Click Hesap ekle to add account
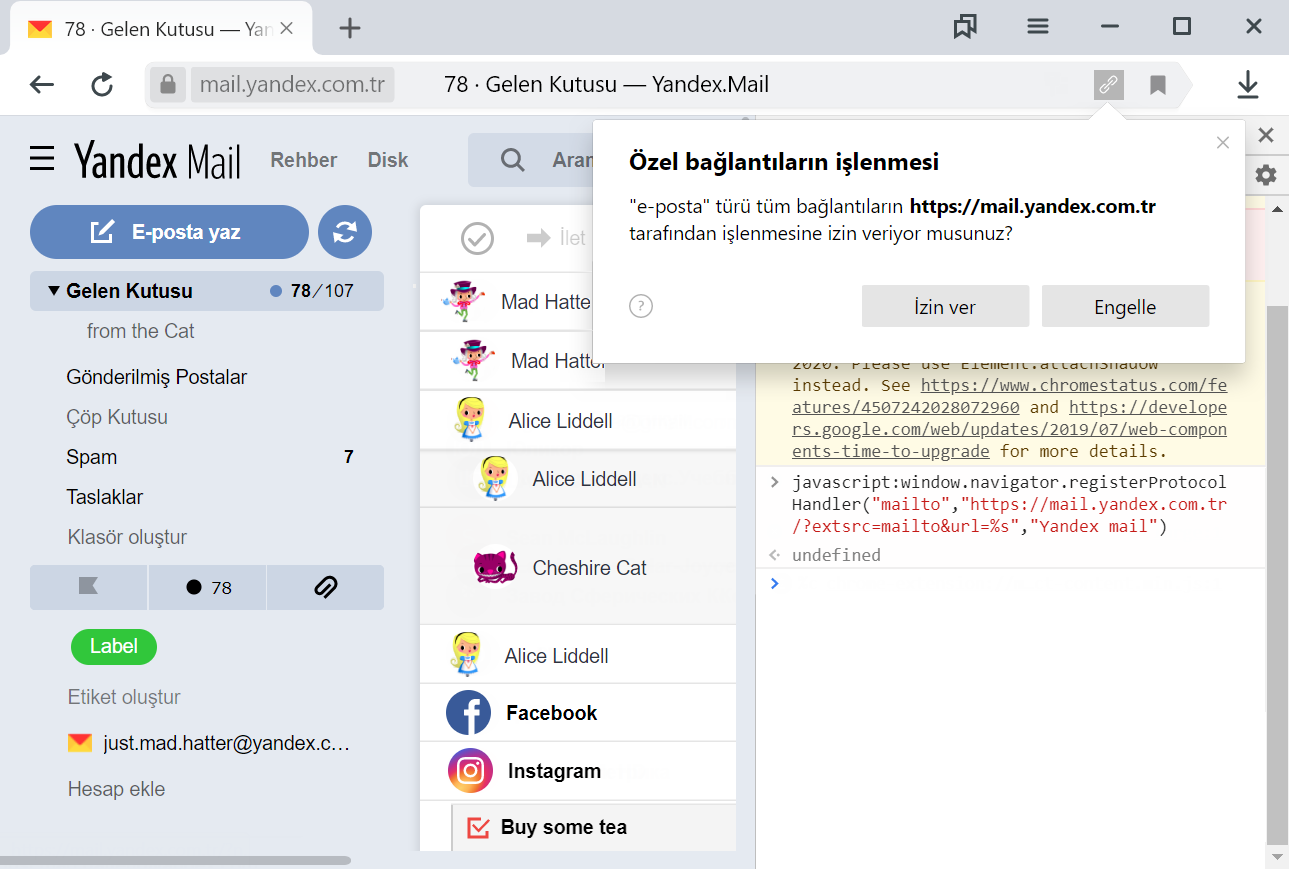1289x869 pixels. click(116, 789)
